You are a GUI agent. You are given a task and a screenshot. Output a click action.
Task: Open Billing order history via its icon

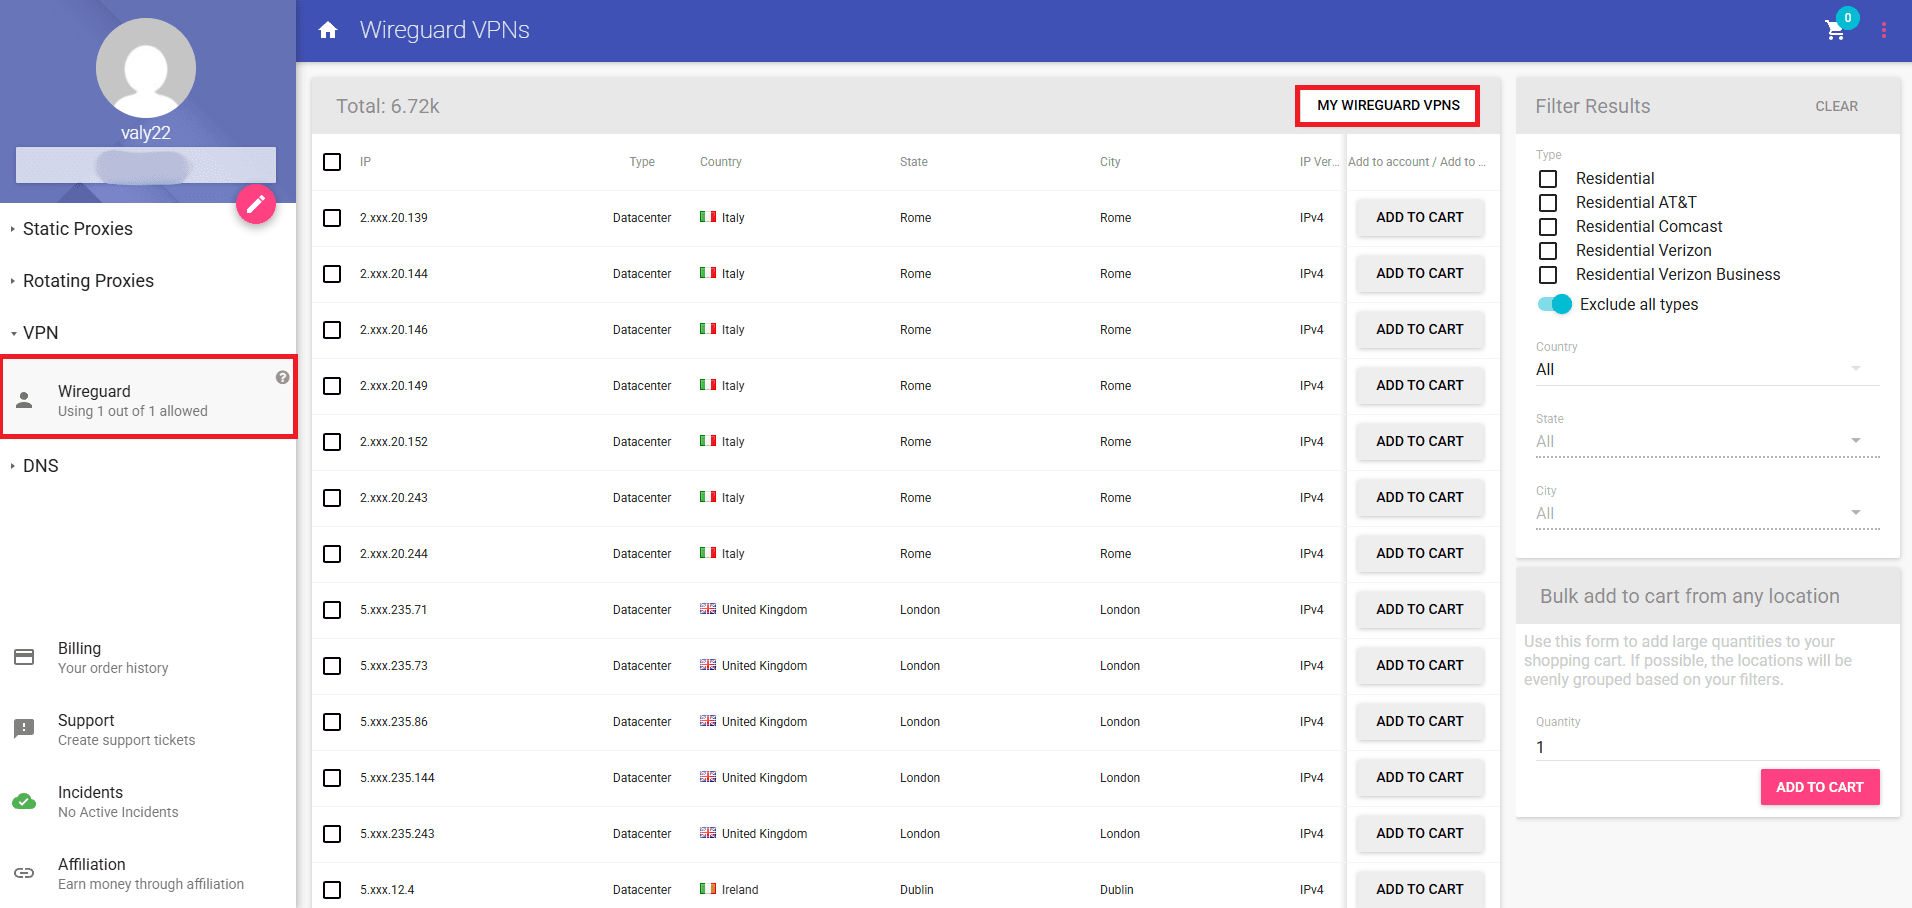click(x=25, y=656)
